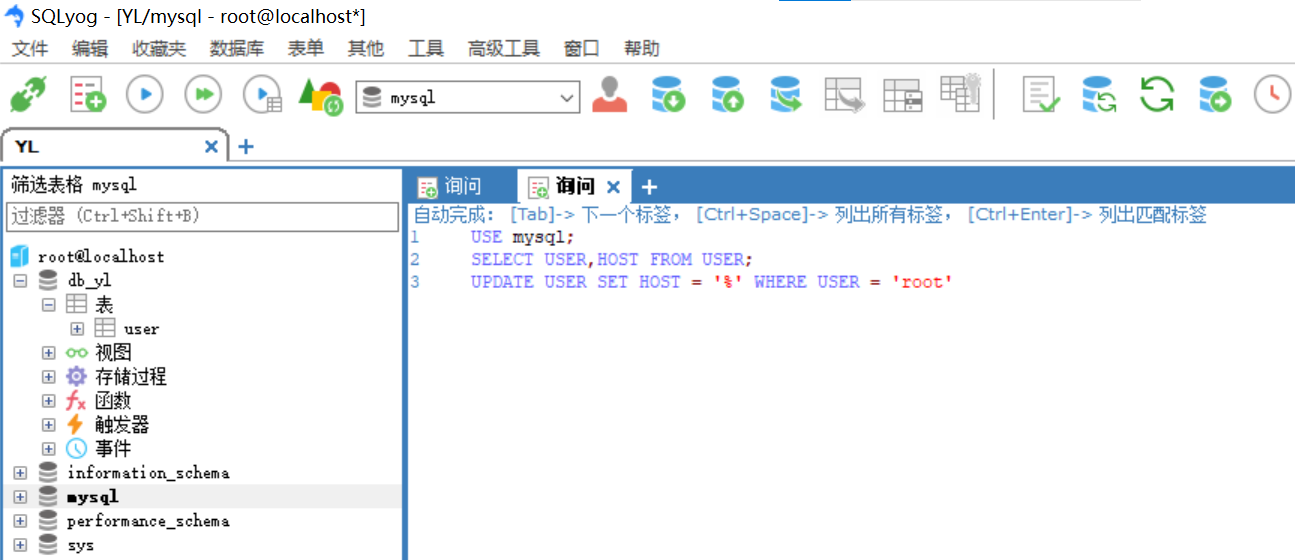Open the 工具 menu
Image resolution: width=1295 pixels, height=560 pixels.
[x=426, y=48]
